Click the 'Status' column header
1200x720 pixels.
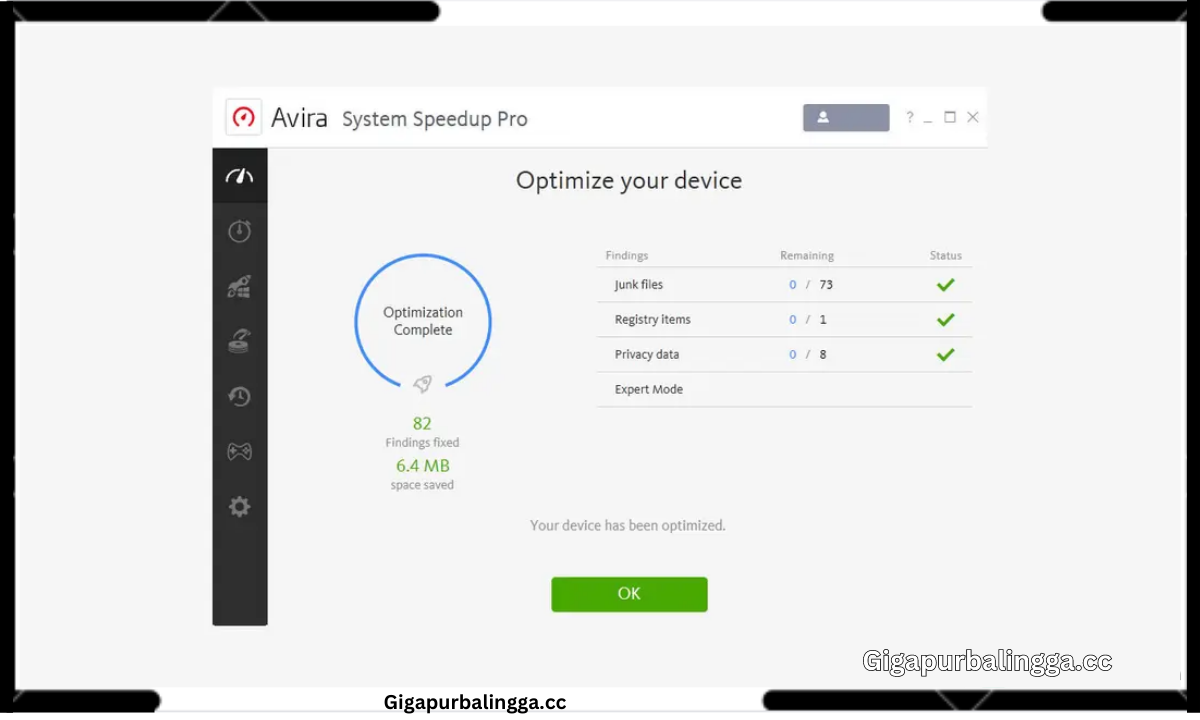pyautogui.click(x=946, y=256)
